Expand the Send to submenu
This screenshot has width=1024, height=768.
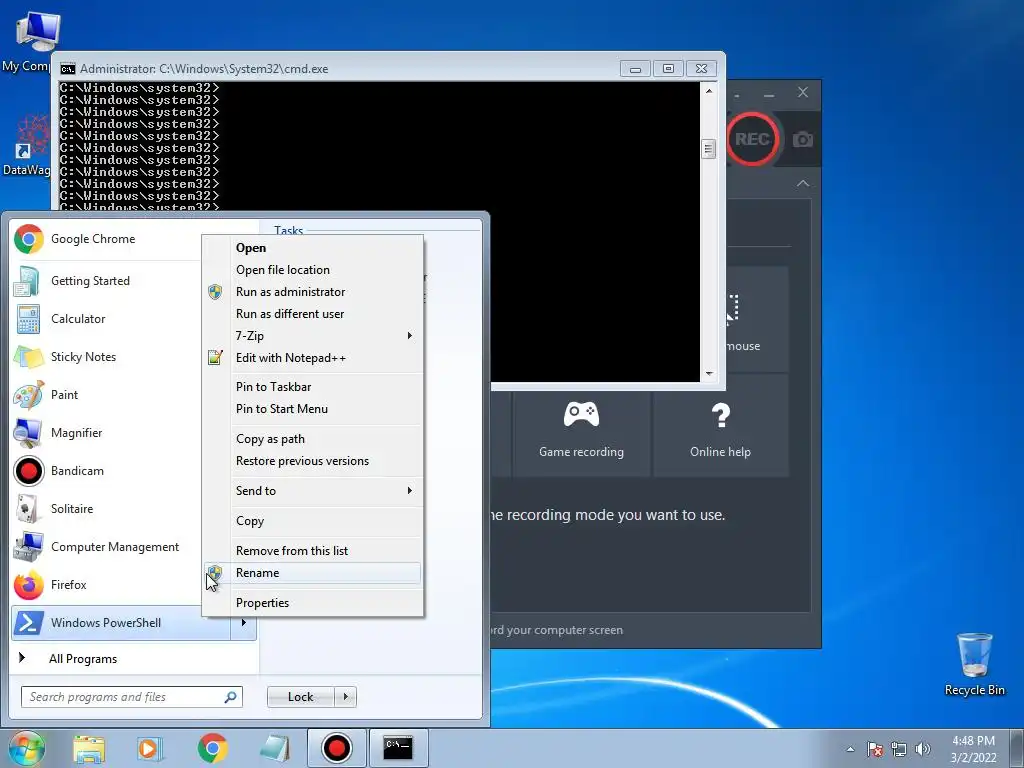(x=312, y=490)
